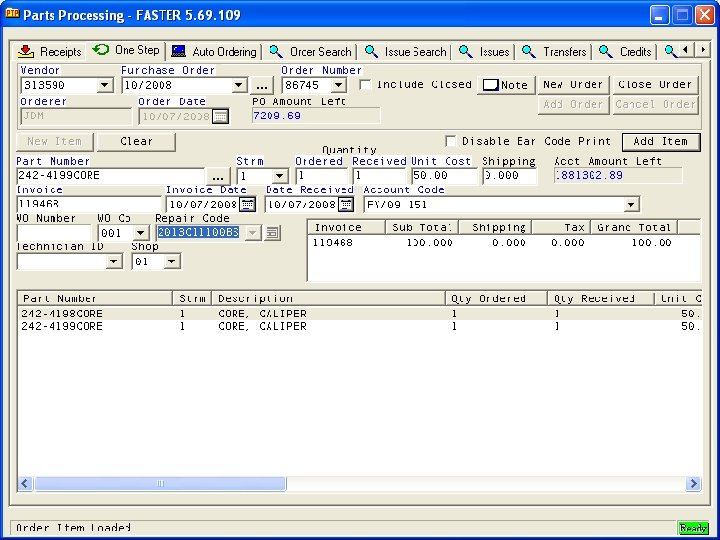Click the Qty Ordered column header
This screenshot has width=720, height=540.
coord(496,298)
